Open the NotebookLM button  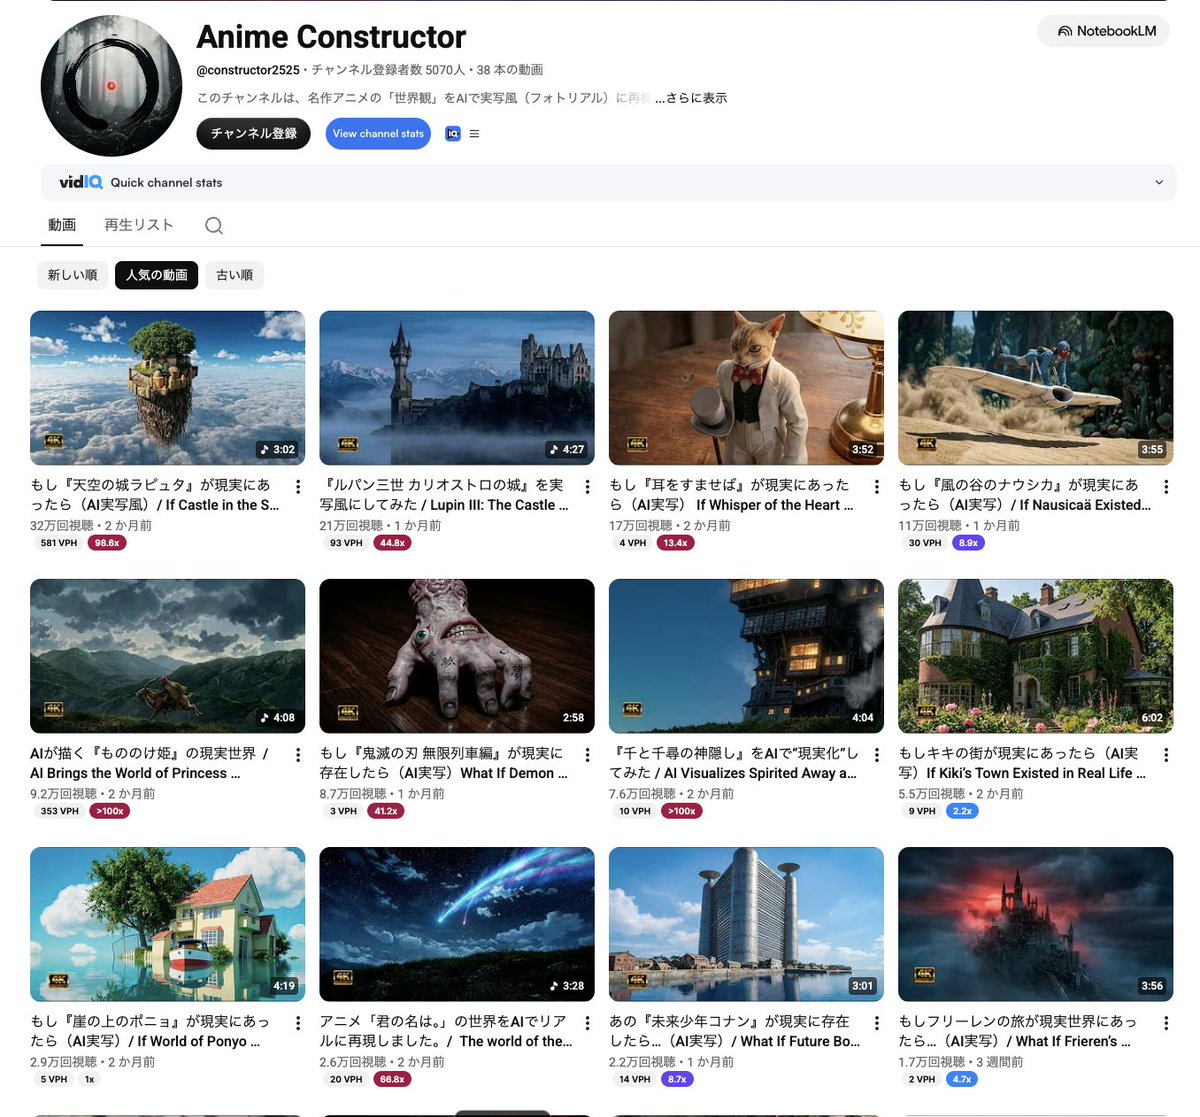coord(1104,31)
